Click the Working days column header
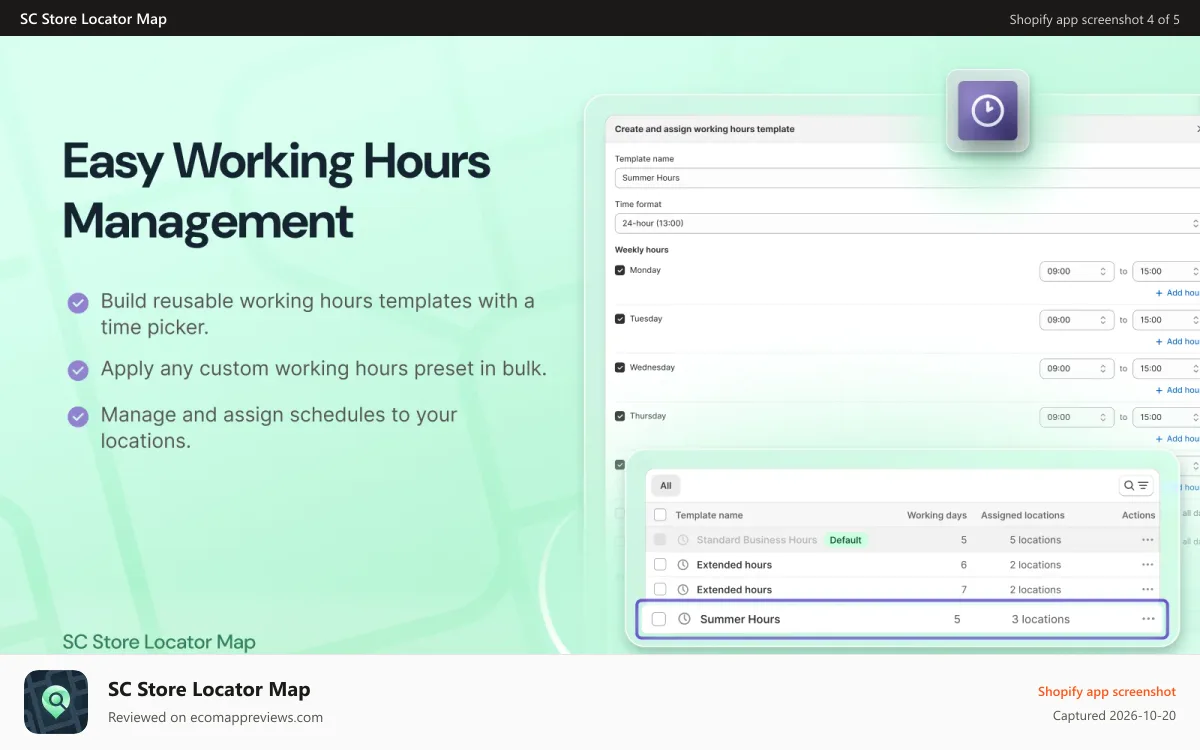The width and height of the screenshot is (1200, 750). tap(937, 515)
